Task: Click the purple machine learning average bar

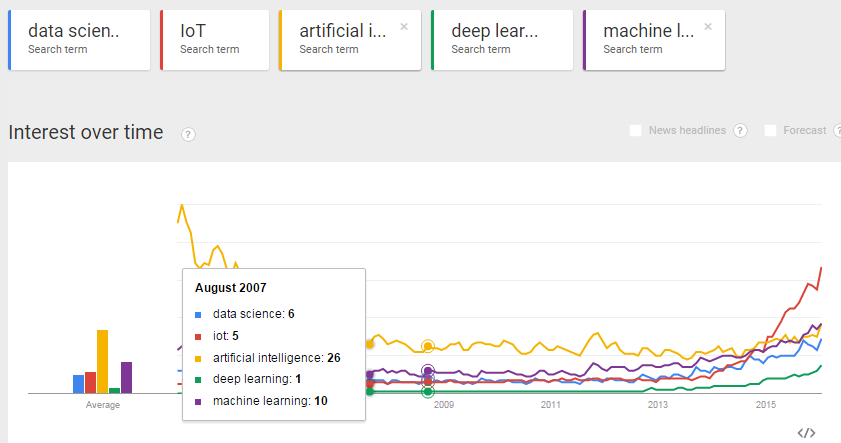Action: click(x=127, y=378)
